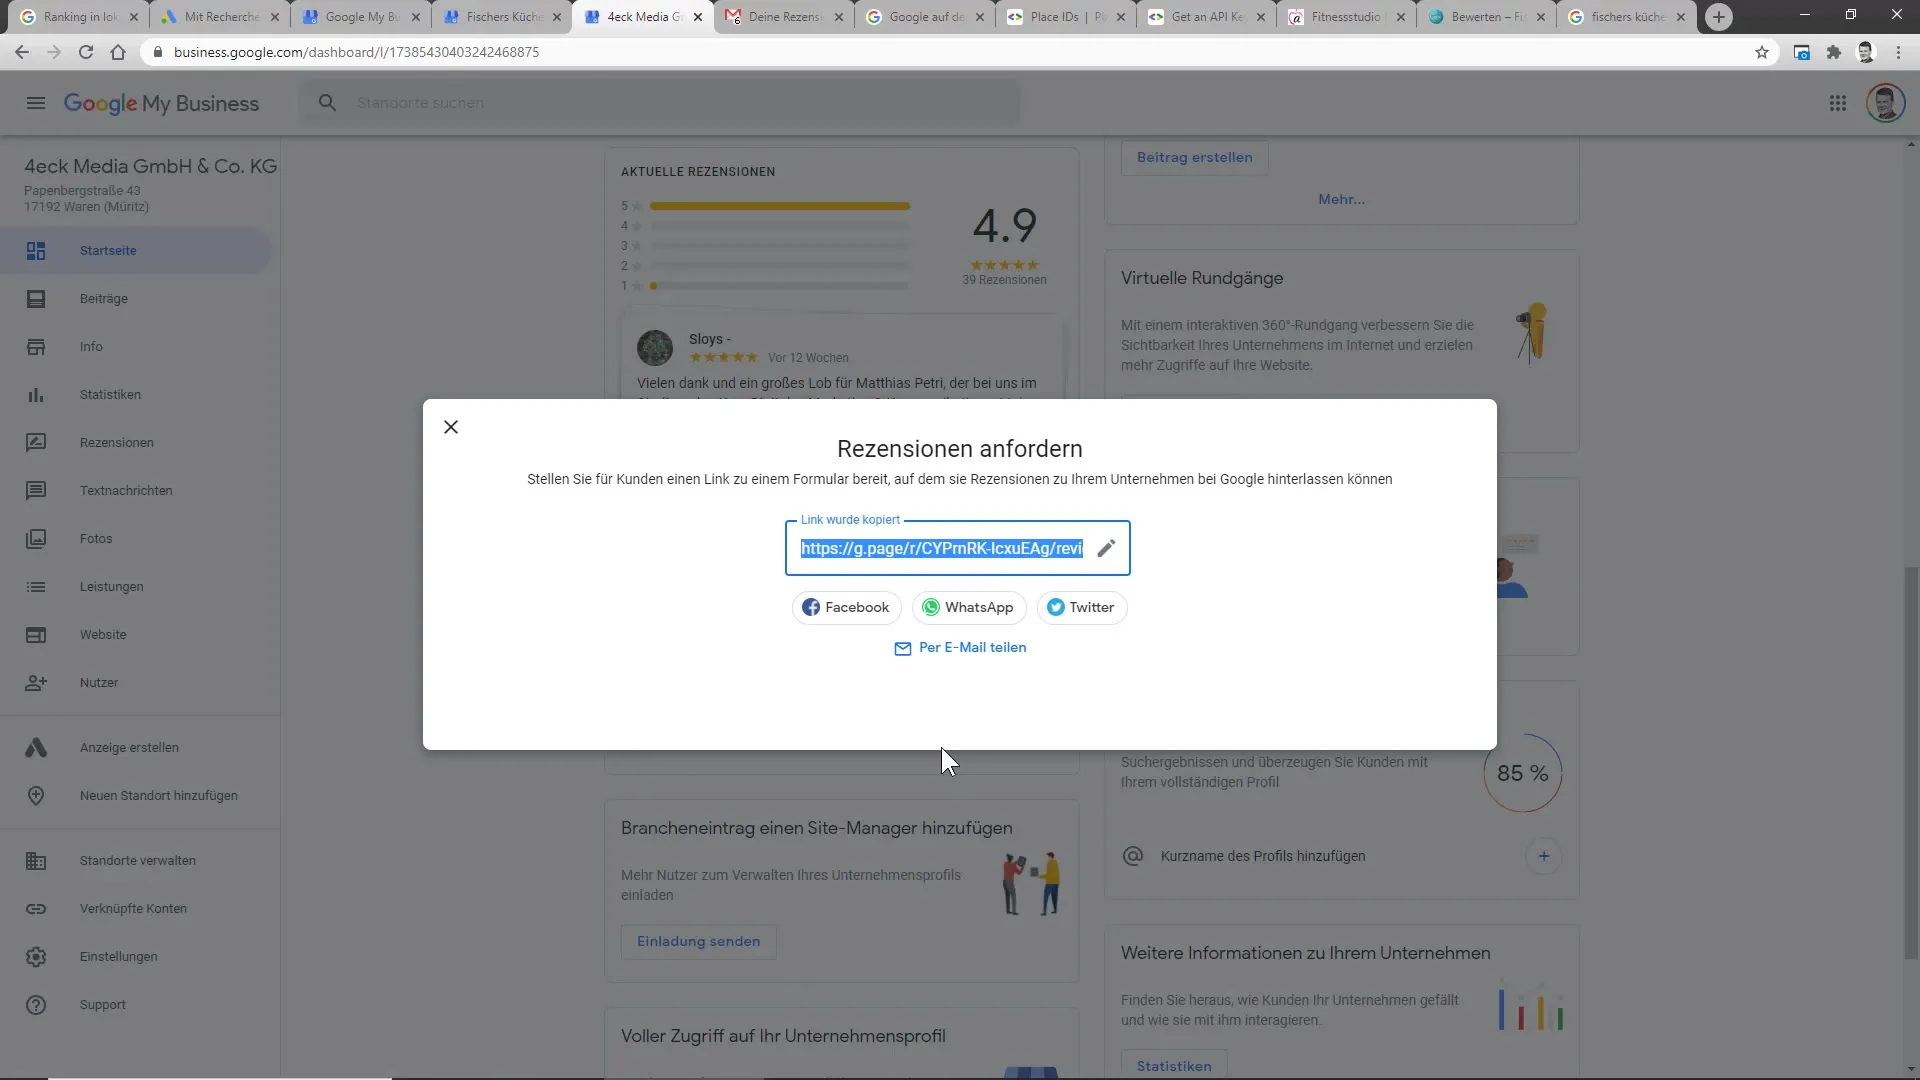The height and width of the screenshot is (1080, 1920).
Task: Click Beitrag erstellen button
Action: point(1194,158)
